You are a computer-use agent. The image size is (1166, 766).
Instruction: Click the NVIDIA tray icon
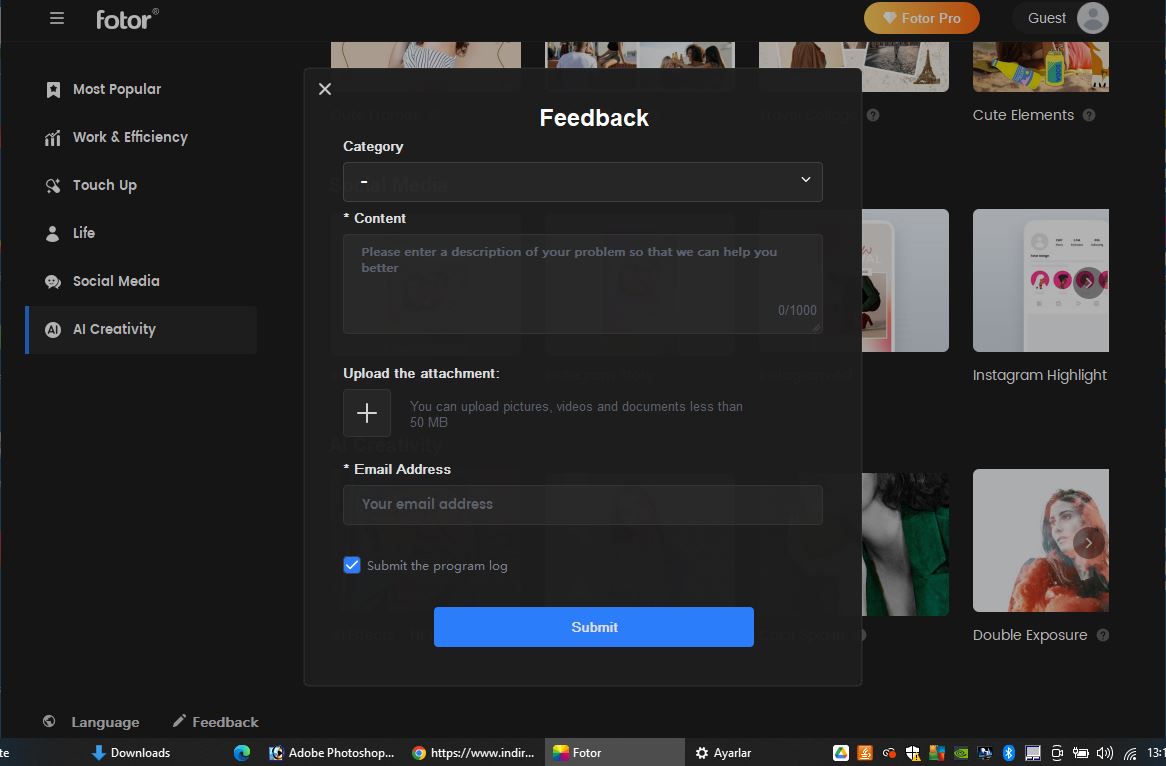[x=961, y=753]
